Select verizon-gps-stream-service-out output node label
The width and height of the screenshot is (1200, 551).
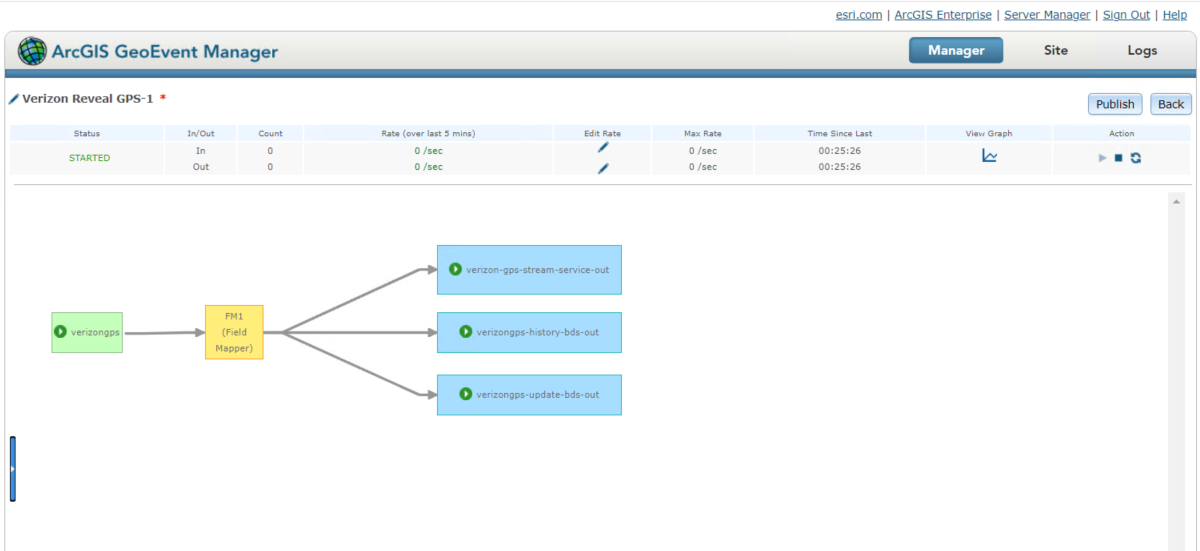[537, 270]
